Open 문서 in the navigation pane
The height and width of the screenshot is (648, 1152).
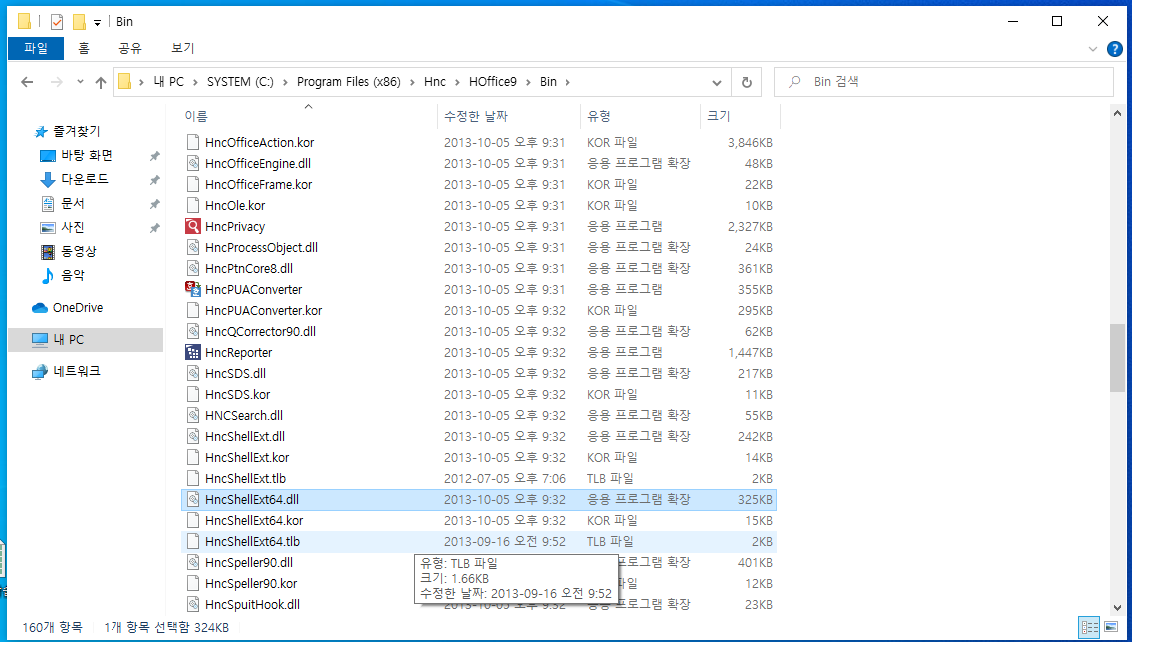tap(73, 204)
